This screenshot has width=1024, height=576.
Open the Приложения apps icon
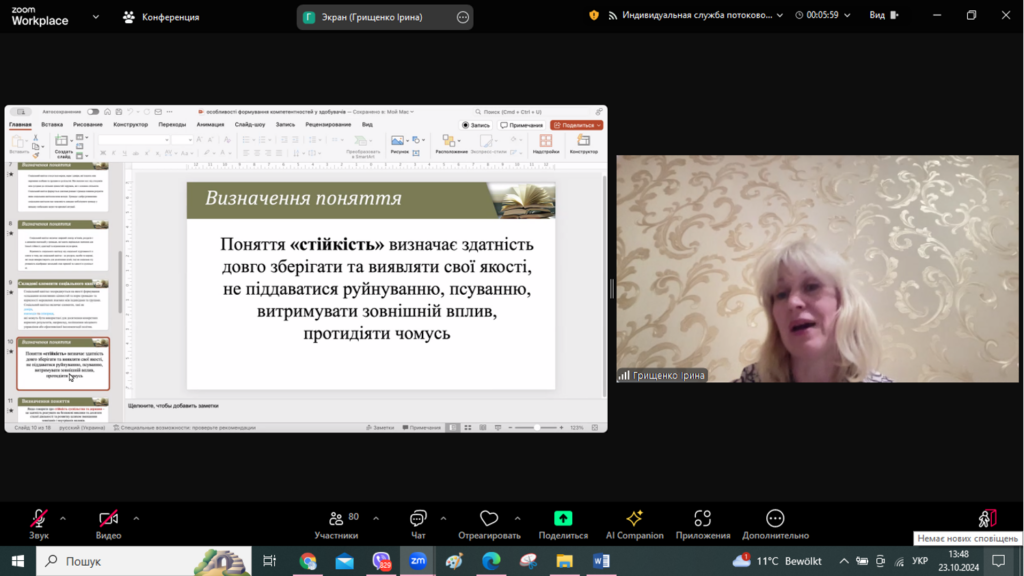(x=703, y=519)
